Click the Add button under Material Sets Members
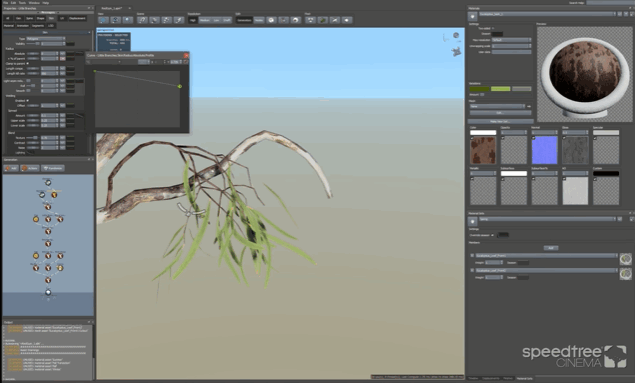 click(x=550, y=248)
